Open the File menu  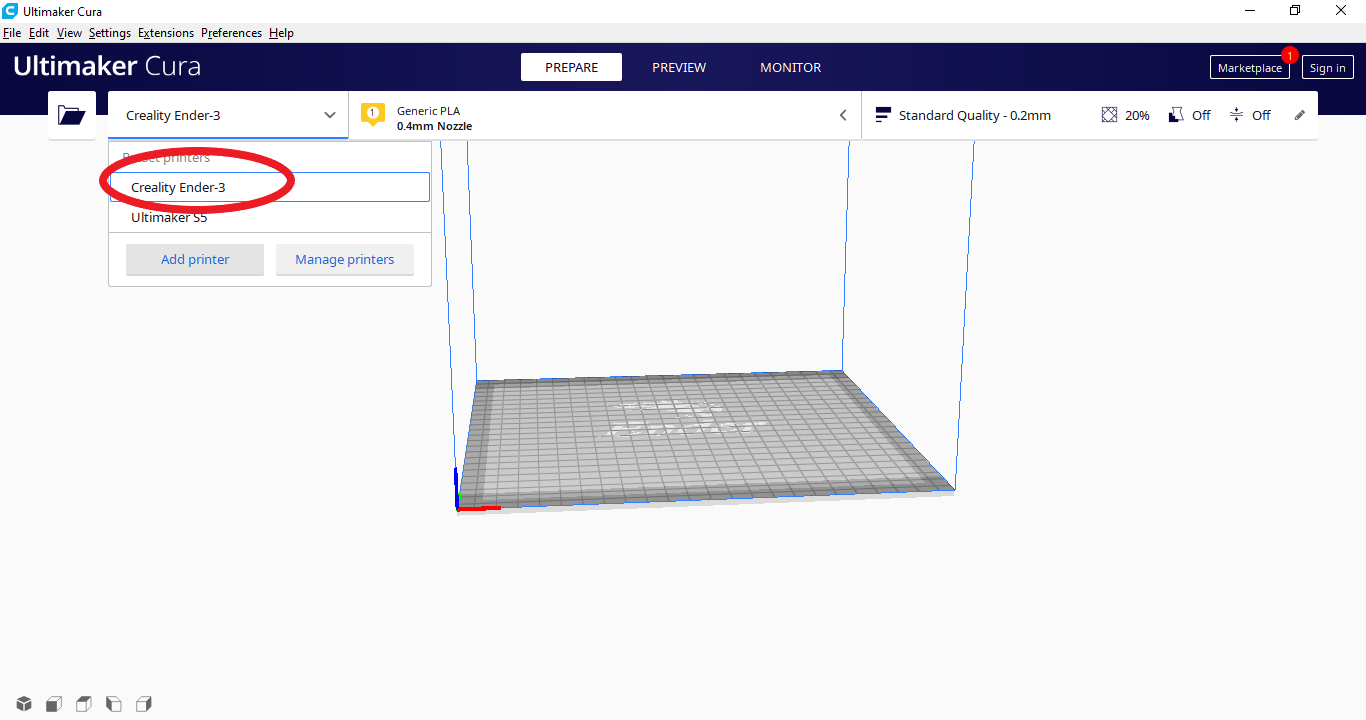(x=12, y=33)
